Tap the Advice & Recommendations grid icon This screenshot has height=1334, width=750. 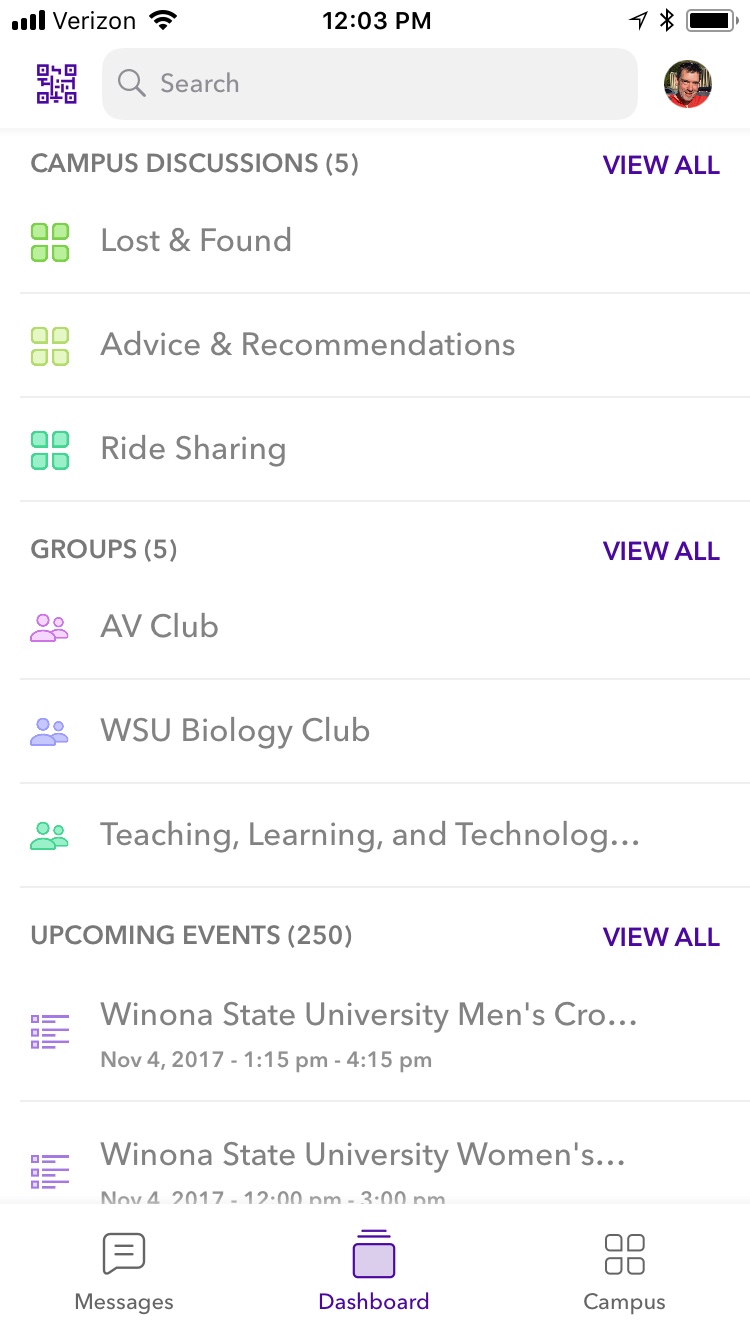coord(50,346)
